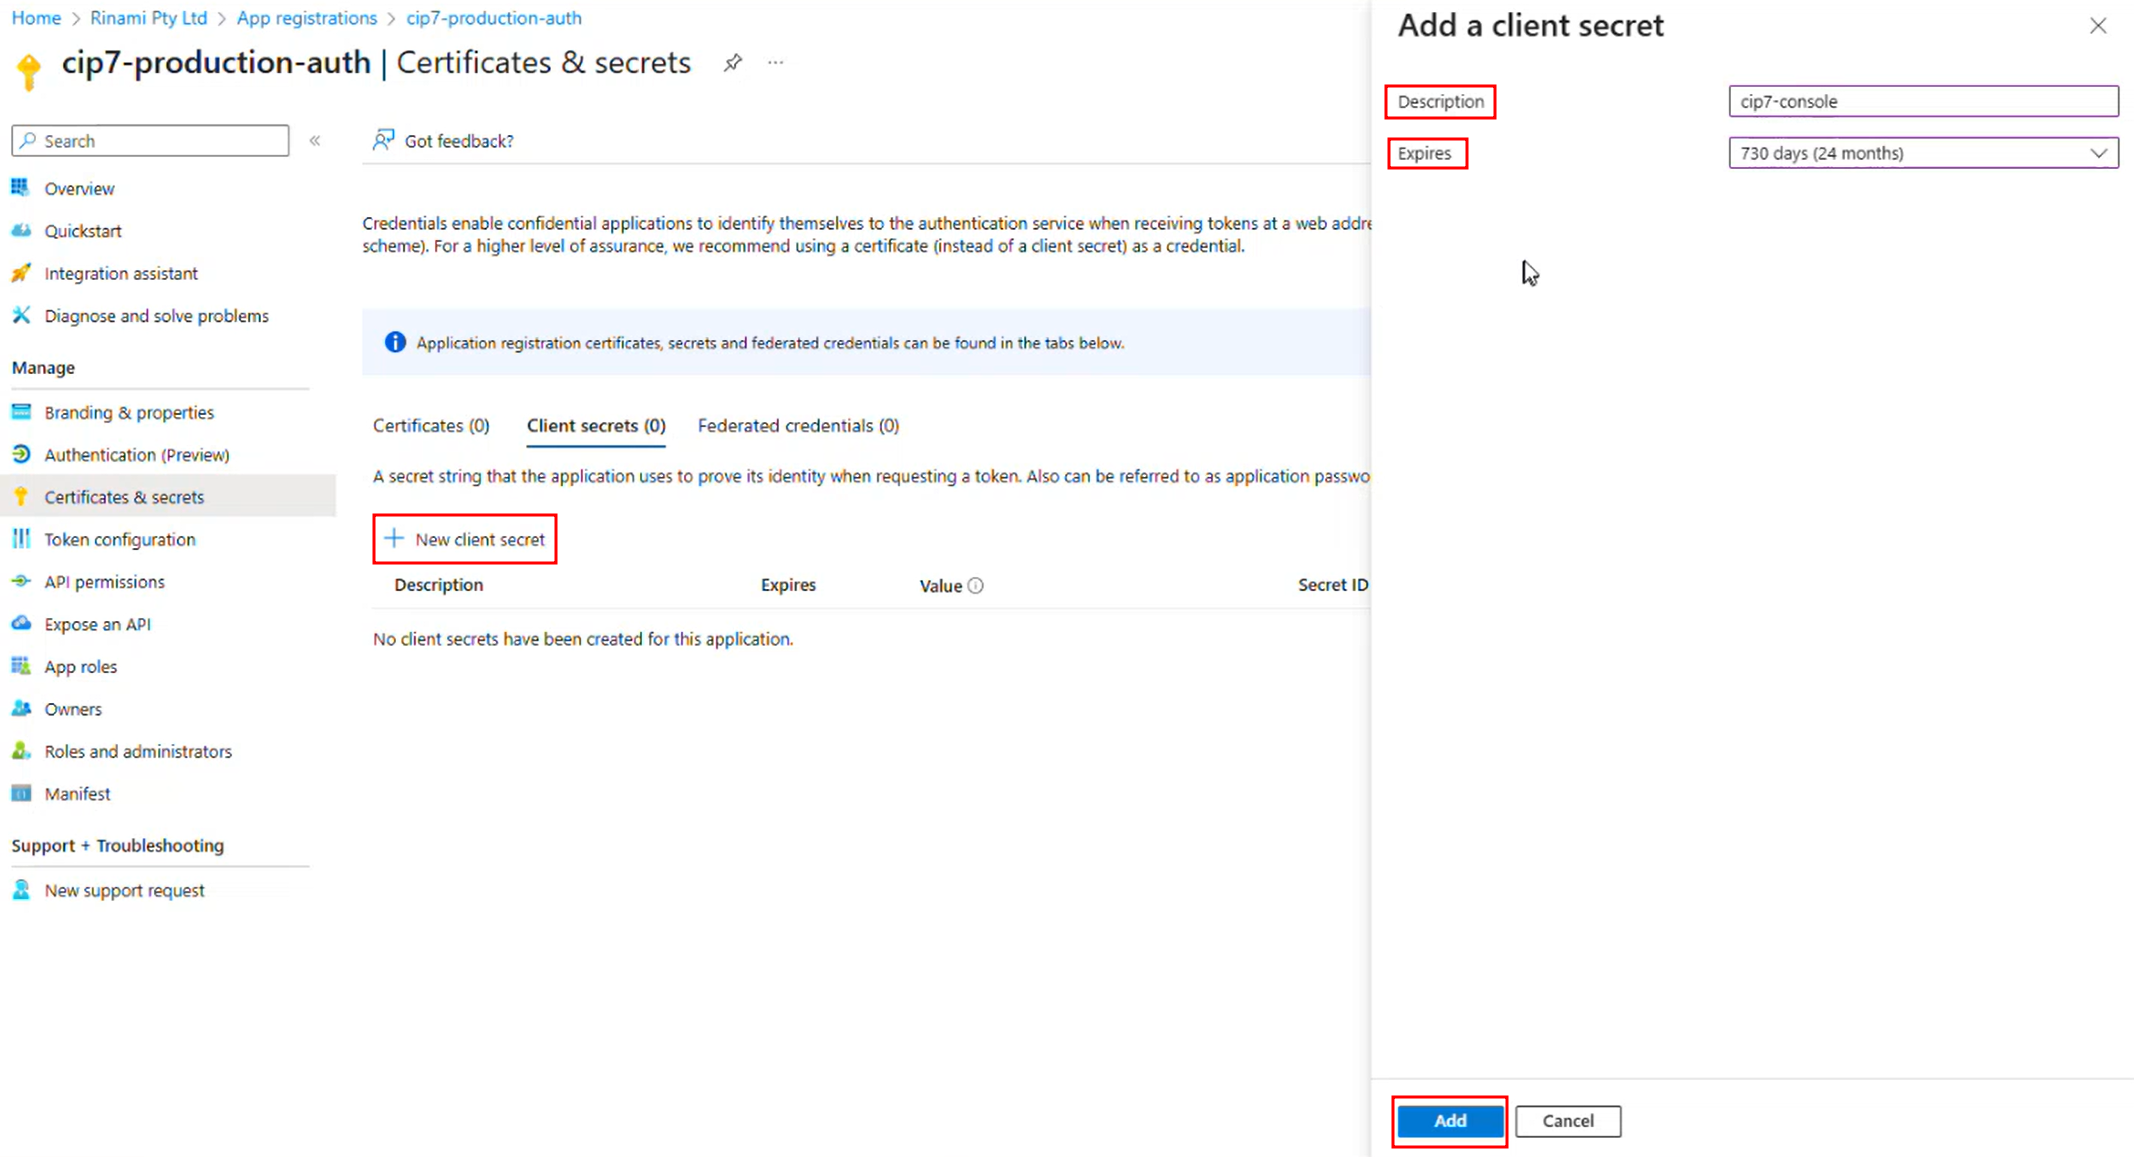2134x1157 pixels.
Task: Click the App registrations breadcrumb
Action: (307, 18)
